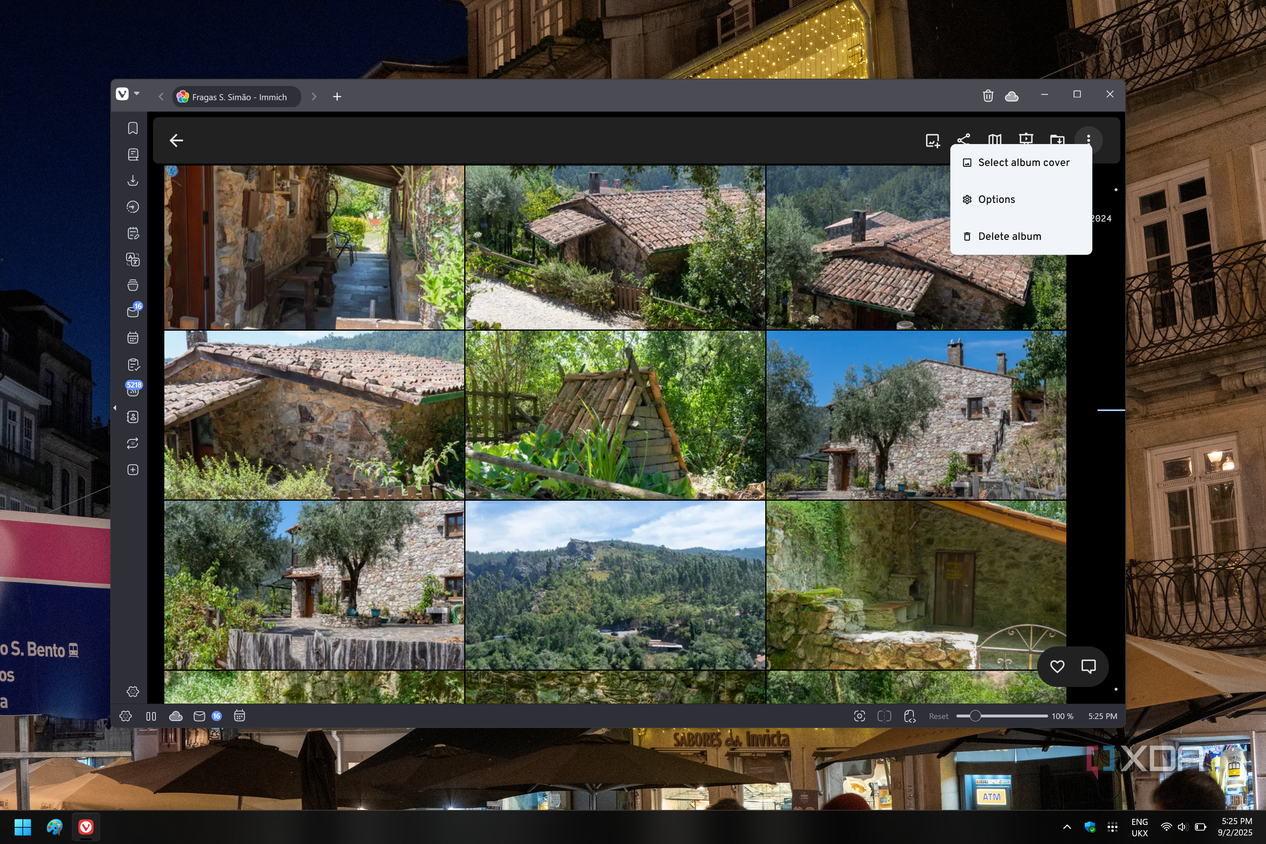Open the Reading List panel in sidebar
The height and width of the screenshot is (844, 1266).
(x=132, y=155)
